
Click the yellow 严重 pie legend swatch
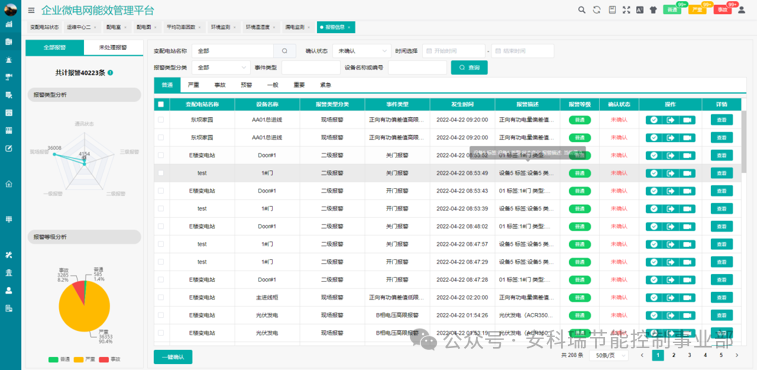point(78,359)
